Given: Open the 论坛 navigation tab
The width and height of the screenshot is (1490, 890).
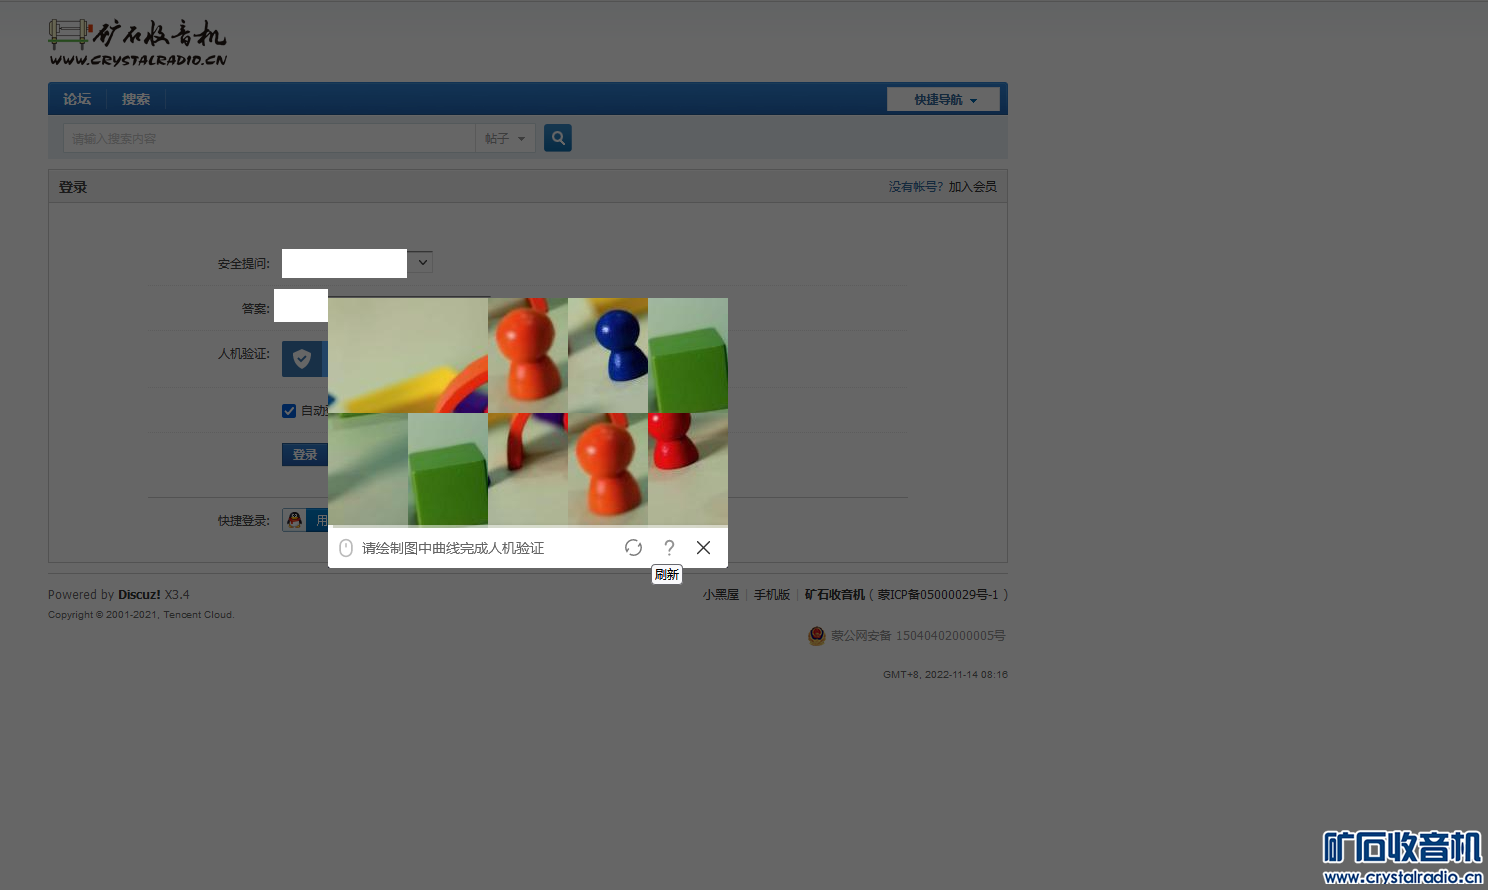Looking at the screenshot, I should 77,99.
